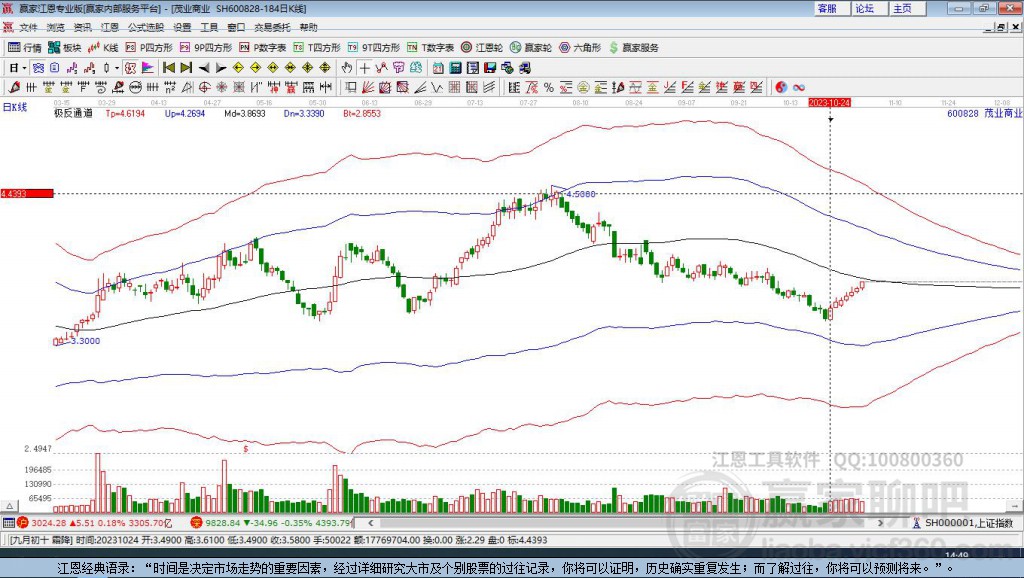Image resolution: width=1024 pixels, height=578 pixels.
Task: Toggle the crosshair cursor tool
Action: tap(365, 67)
